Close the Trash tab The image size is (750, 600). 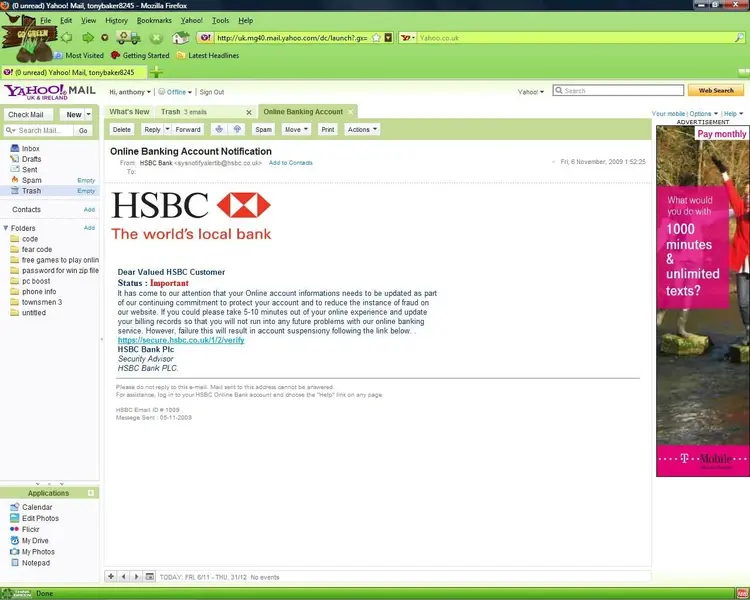pos(249,112)
